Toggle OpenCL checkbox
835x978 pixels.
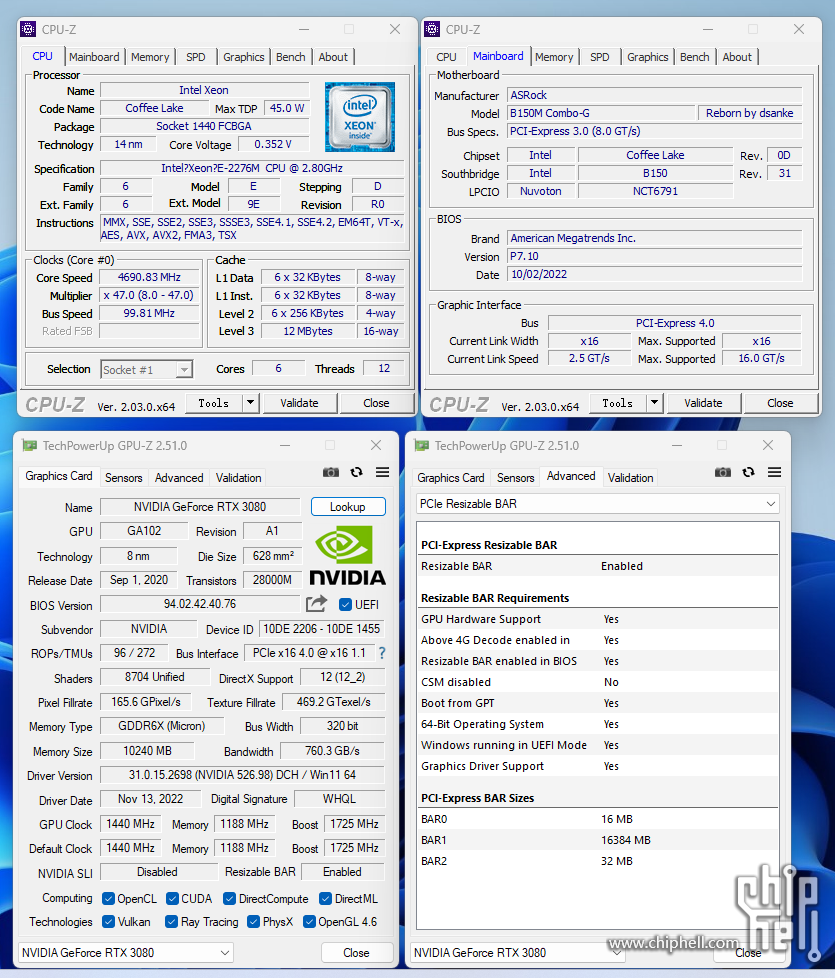click(109, 898)
